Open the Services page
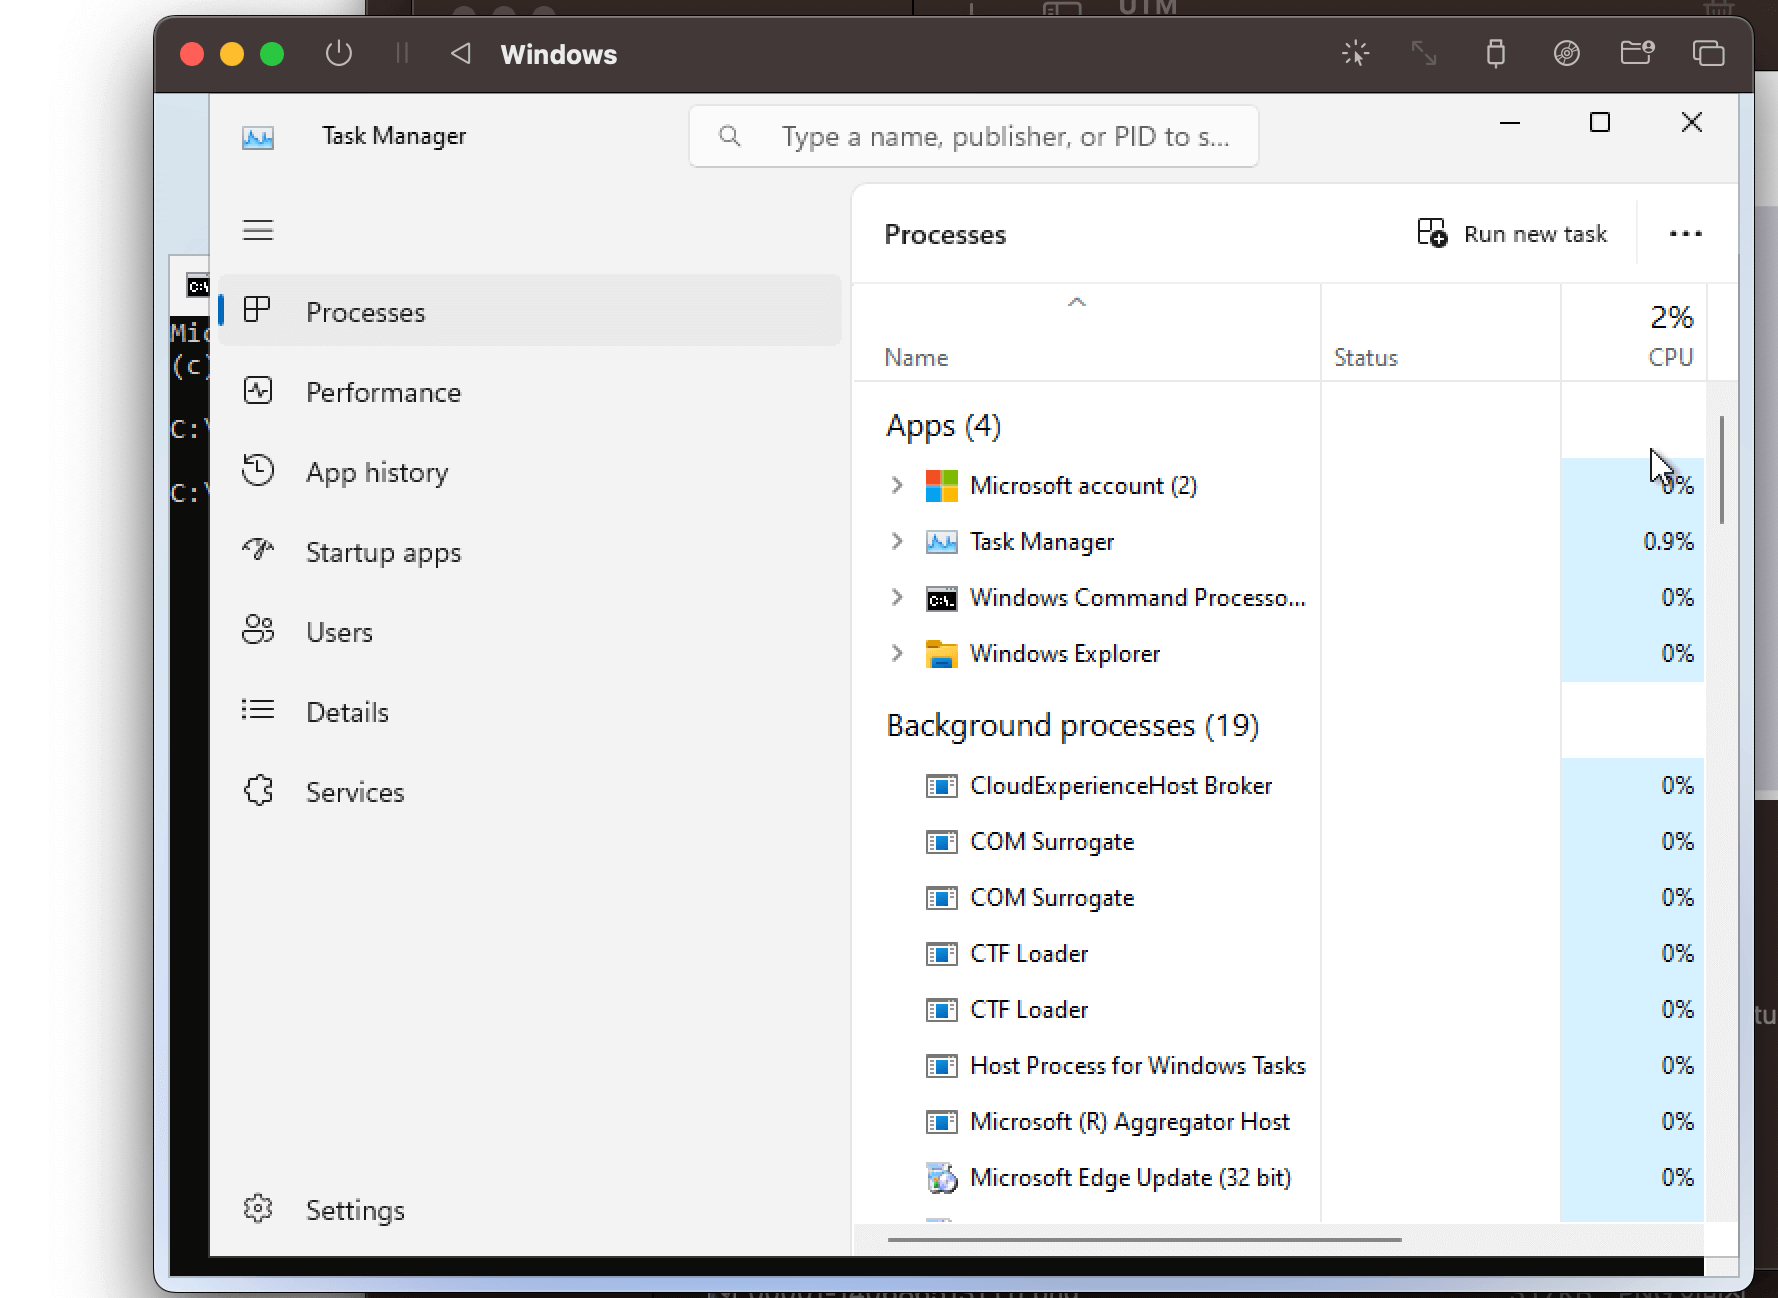This screenshot has height=1298, width=1778. coord(530,792)
